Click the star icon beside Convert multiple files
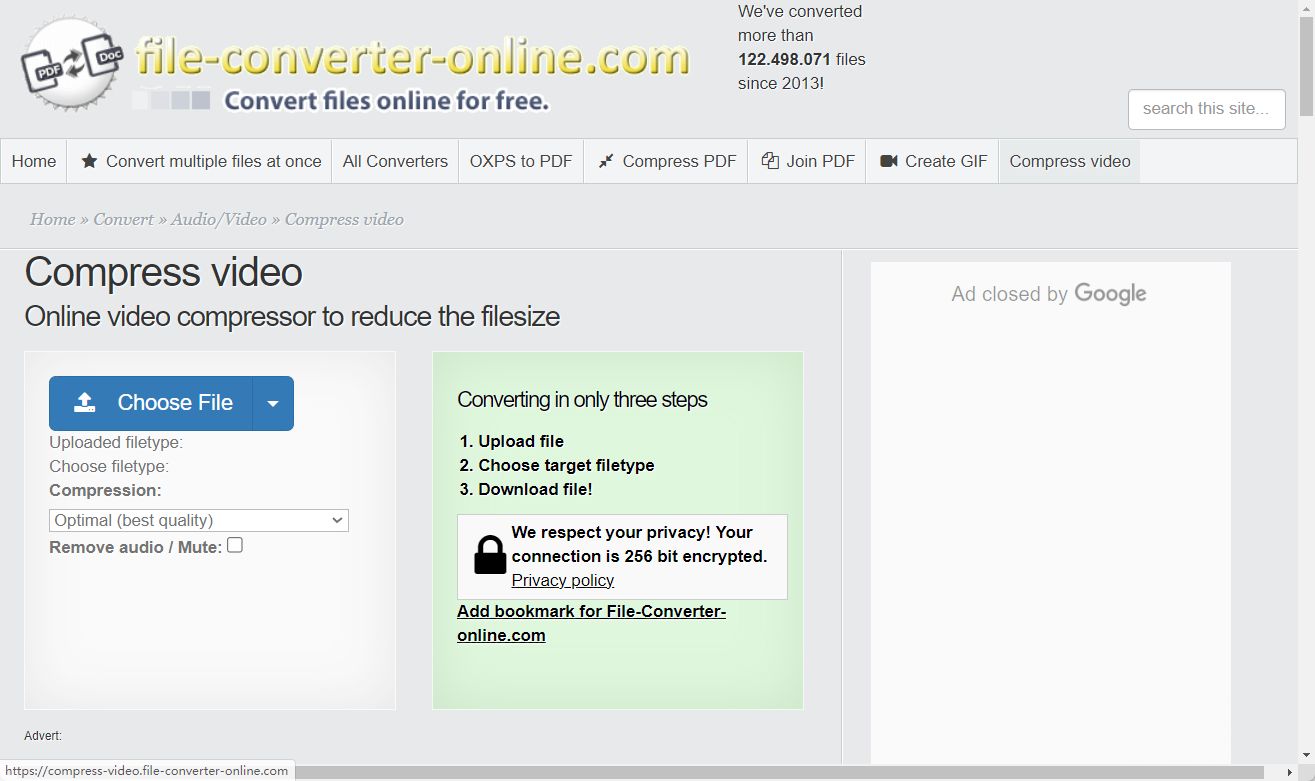 point(89,161)
